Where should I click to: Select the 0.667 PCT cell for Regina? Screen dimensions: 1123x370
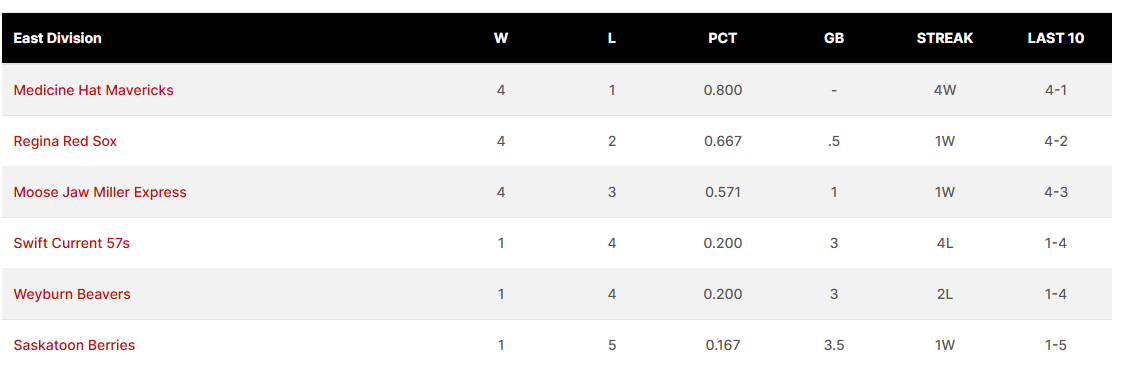click(x=723, y=141)
